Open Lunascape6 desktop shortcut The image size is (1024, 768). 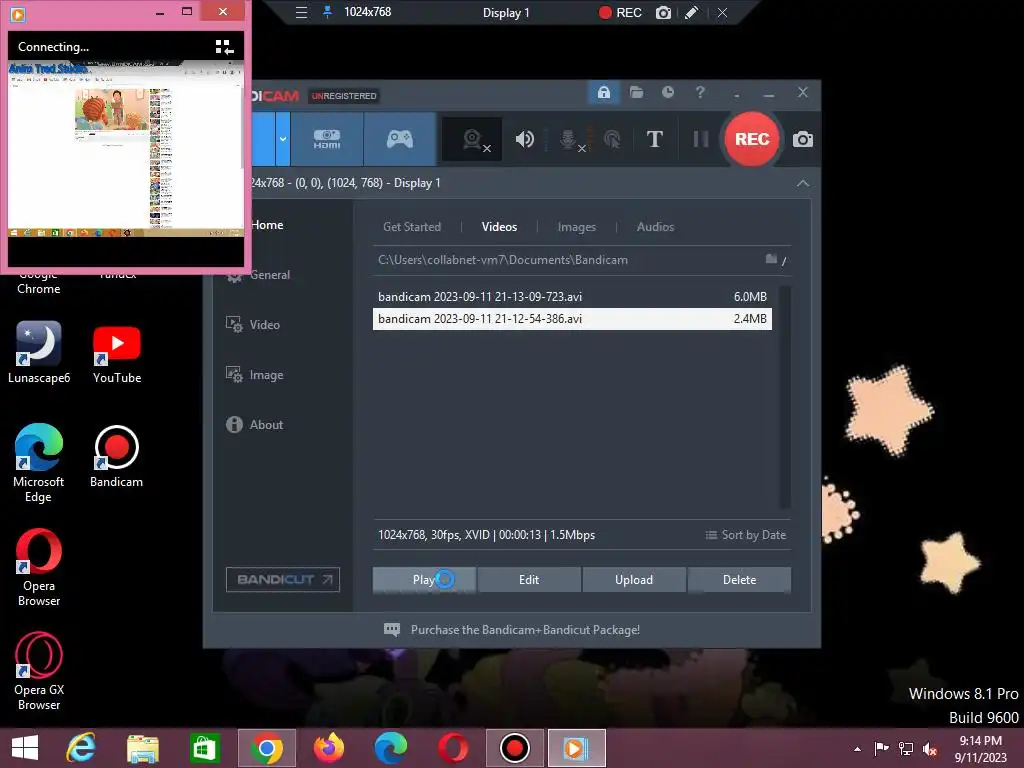click(x=39, y=353)
